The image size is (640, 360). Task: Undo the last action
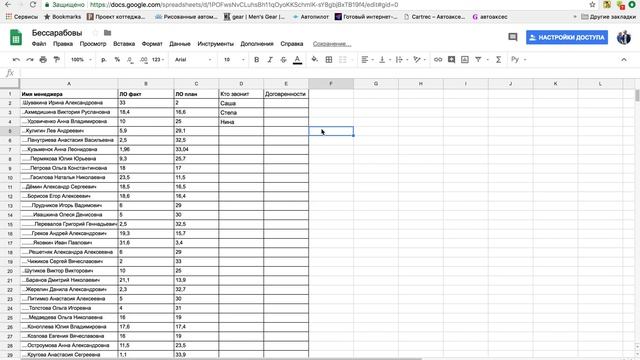click(16, 60)
